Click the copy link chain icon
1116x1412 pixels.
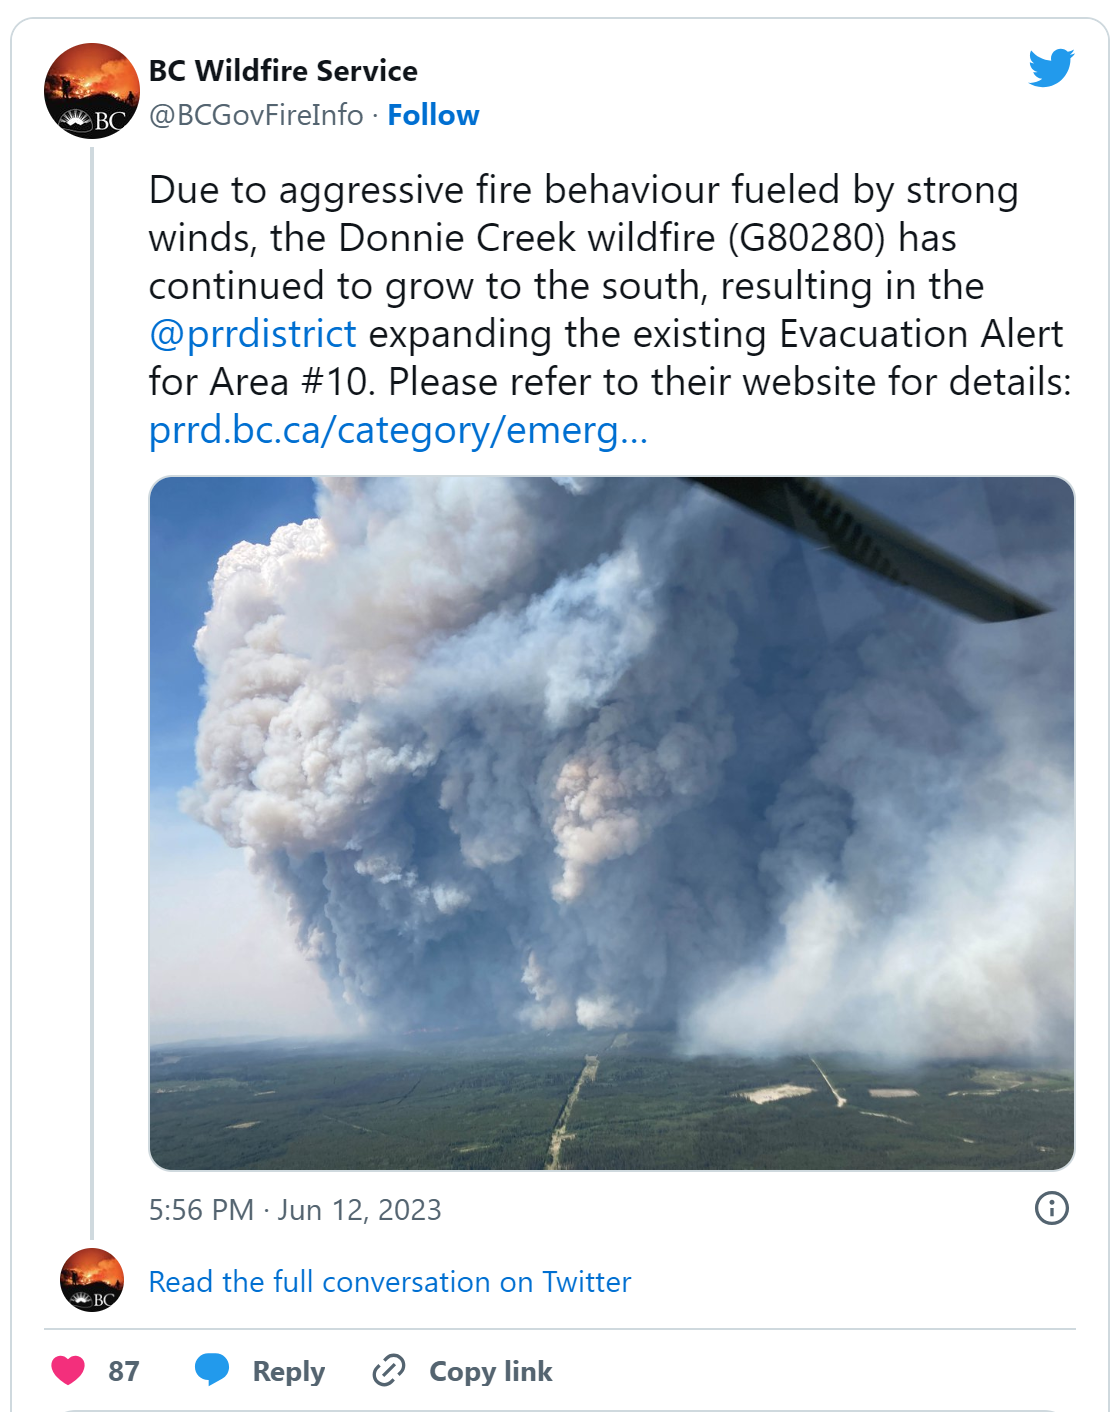point(388,1370)
